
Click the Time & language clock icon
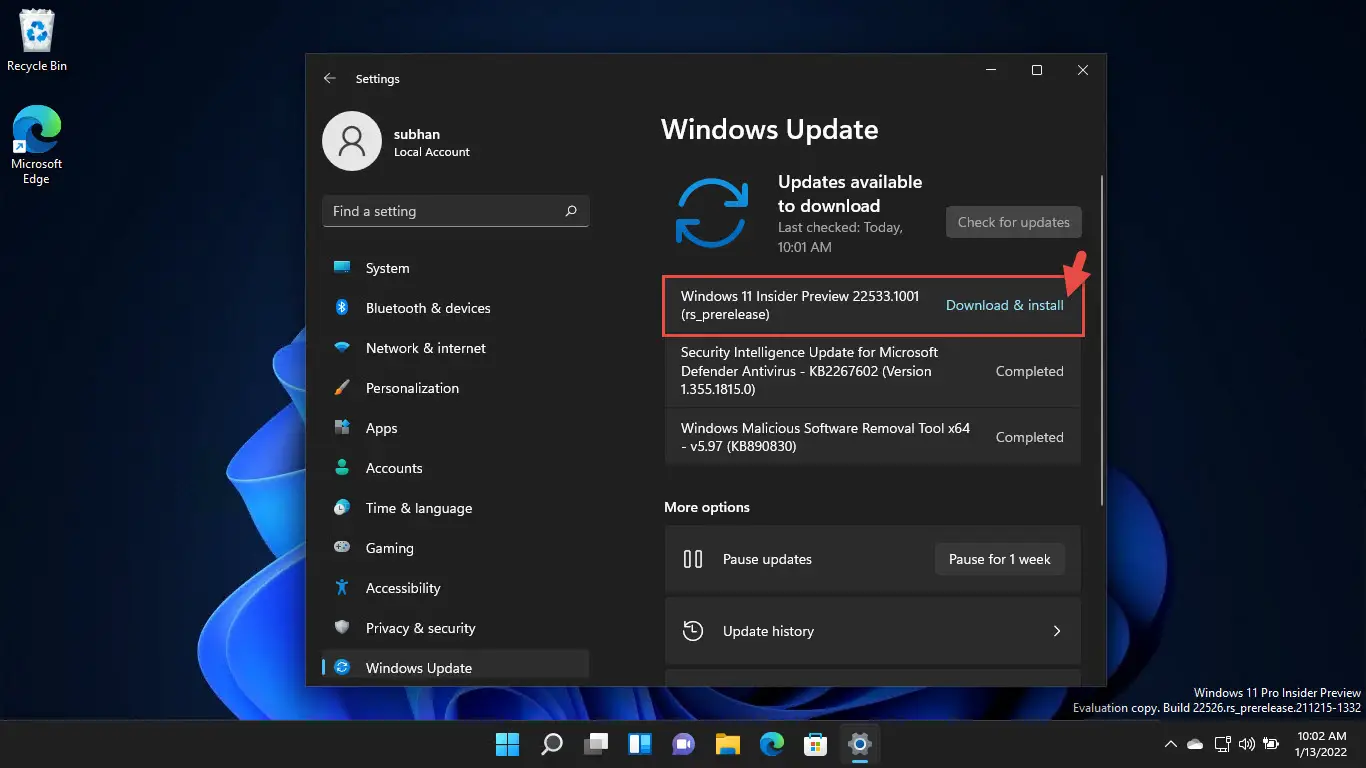click(x=342, y=507)
